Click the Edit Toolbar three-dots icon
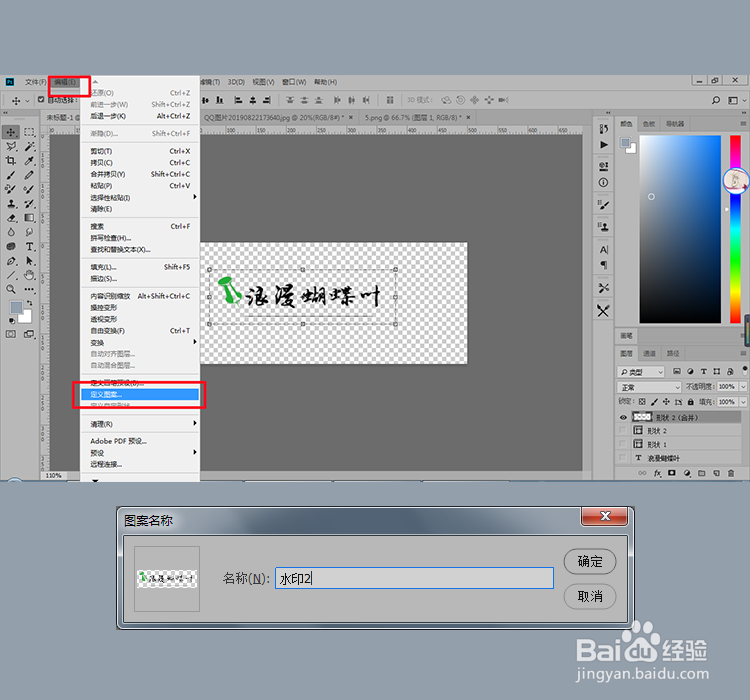Image resolution: width=750 pixels, height=700 pixels. point(29,289)
